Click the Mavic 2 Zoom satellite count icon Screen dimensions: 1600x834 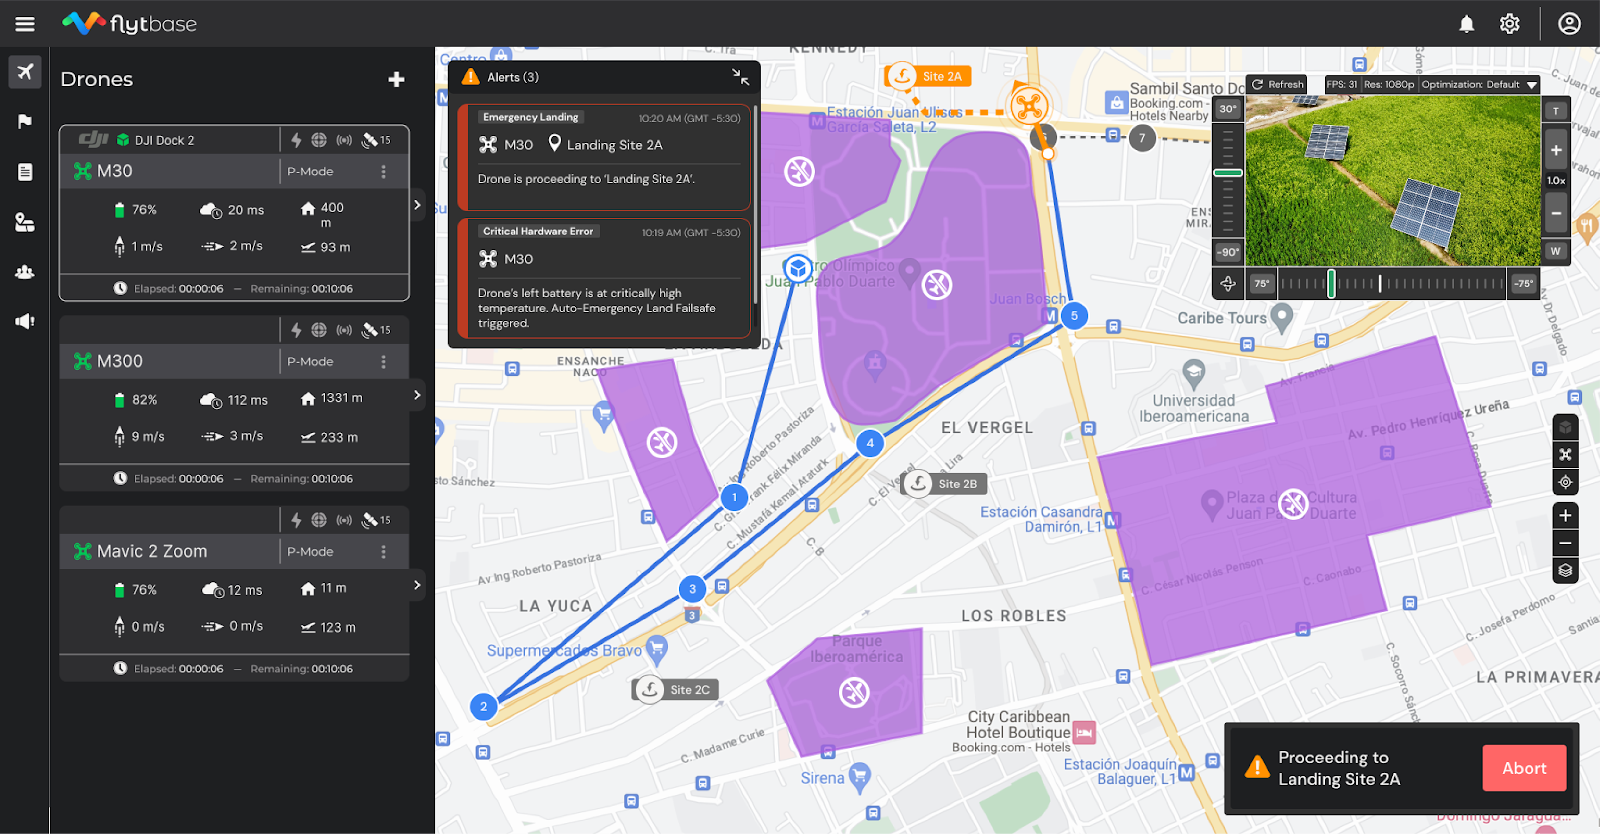(x=376, y=520)
